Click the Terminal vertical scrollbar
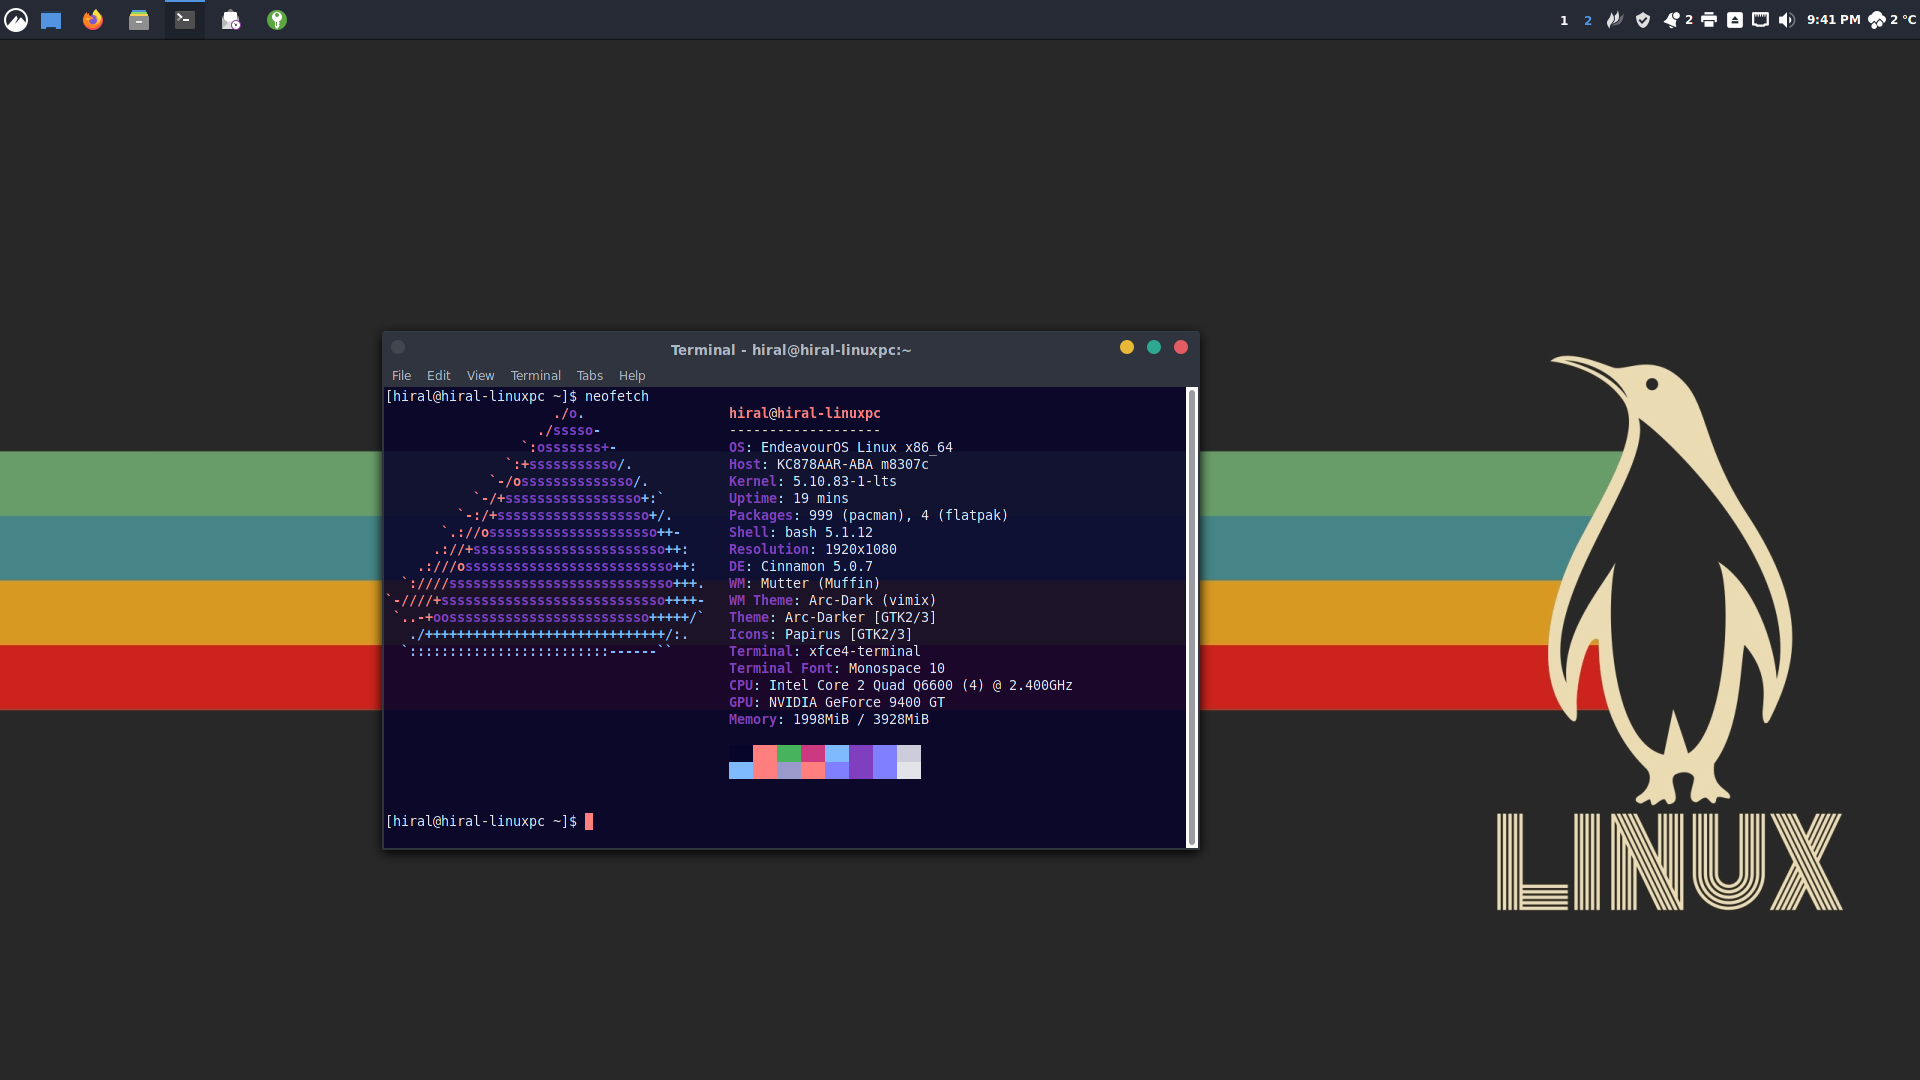This screenshot has height=1080, width=1920. point(1191,618)
